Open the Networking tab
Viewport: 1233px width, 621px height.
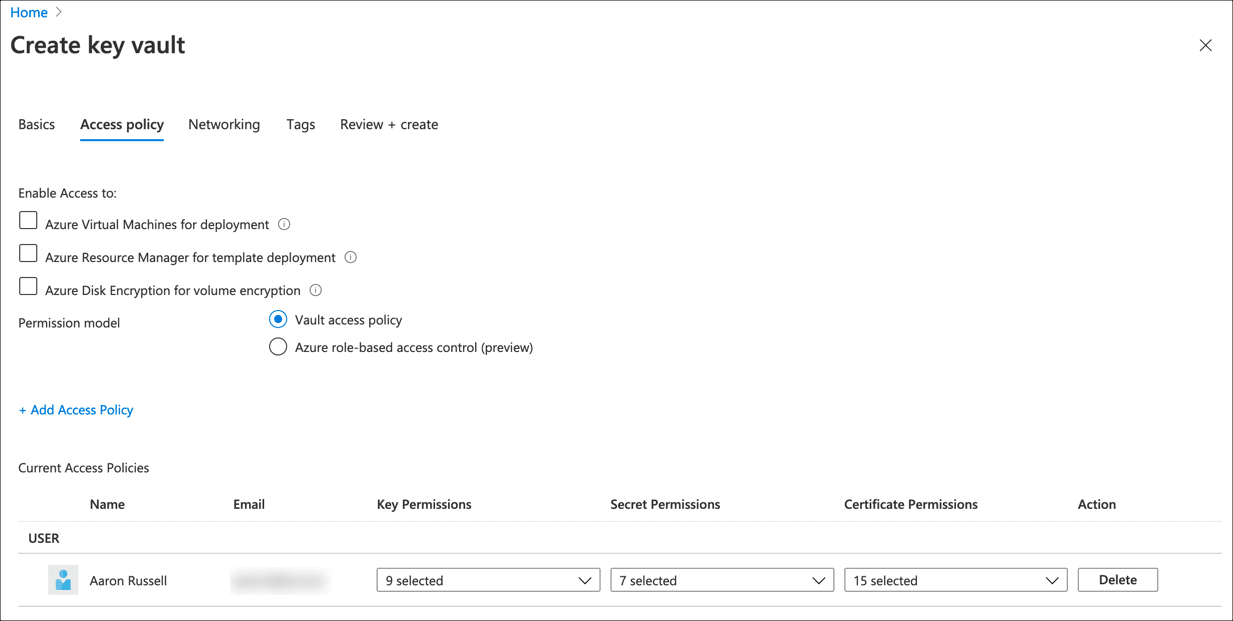pyautogui.click(x=224, y=125)
